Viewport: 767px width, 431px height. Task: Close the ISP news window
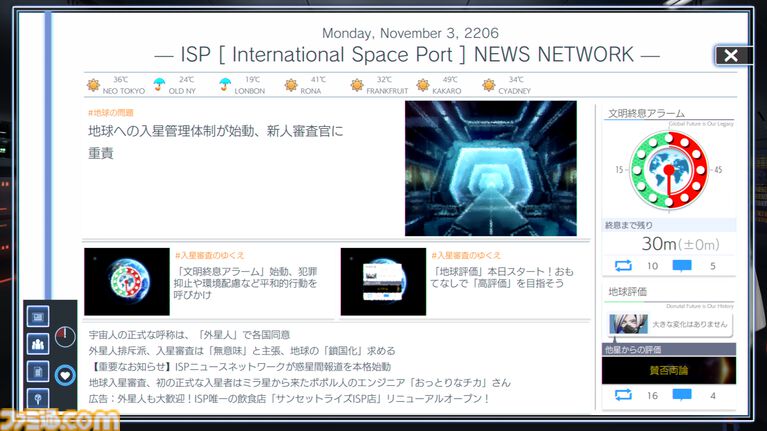click(x=731, y=55)
